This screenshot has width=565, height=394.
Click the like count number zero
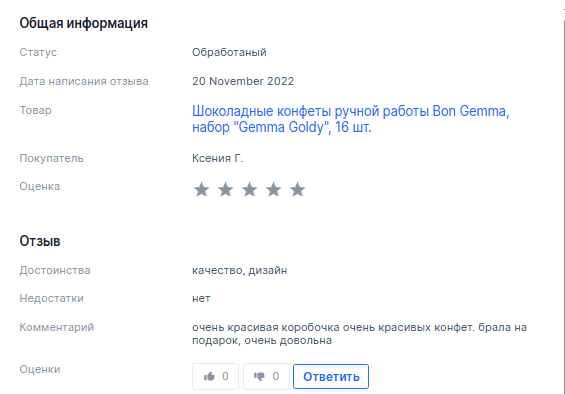pos(225,376)
